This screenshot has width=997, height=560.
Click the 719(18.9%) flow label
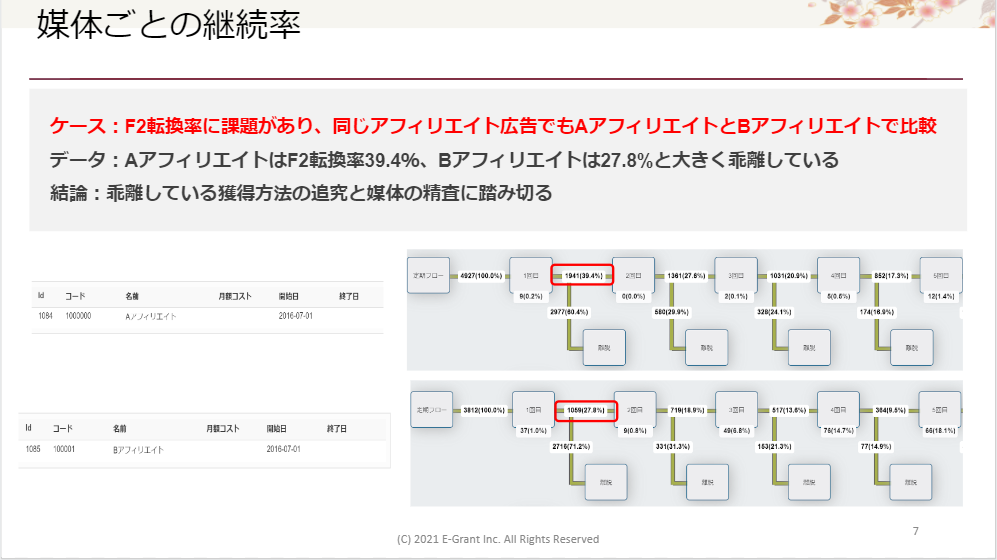coord(686,410)
